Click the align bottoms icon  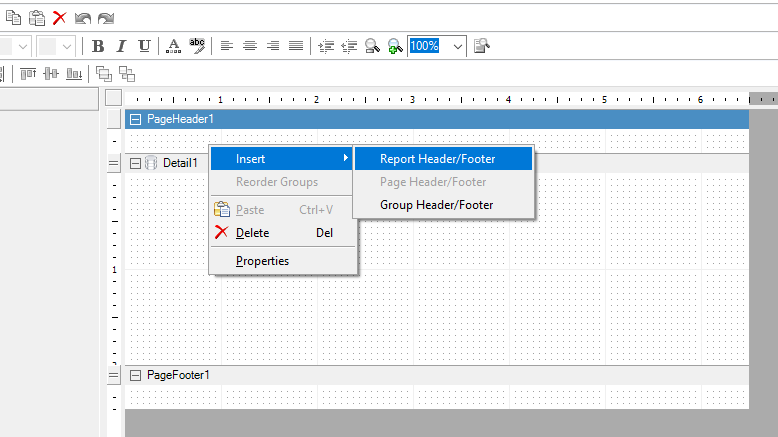pos(74,74)
